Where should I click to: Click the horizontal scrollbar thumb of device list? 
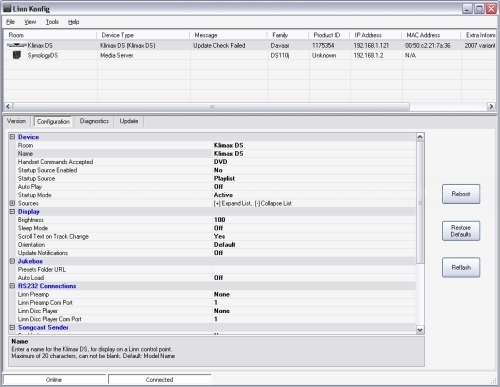click(x=211, y=106)
